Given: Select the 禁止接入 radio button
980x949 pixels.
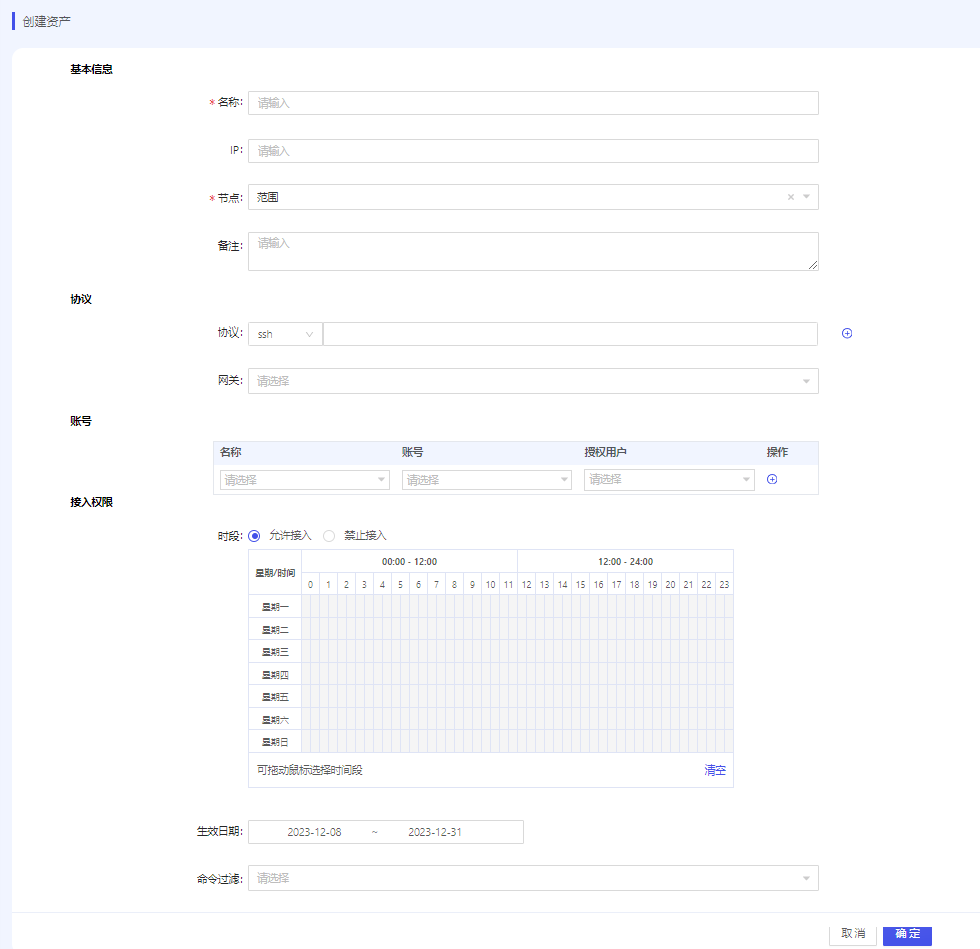Looking at the screenshot, I should pyautogui.click(x=329, y=535).
